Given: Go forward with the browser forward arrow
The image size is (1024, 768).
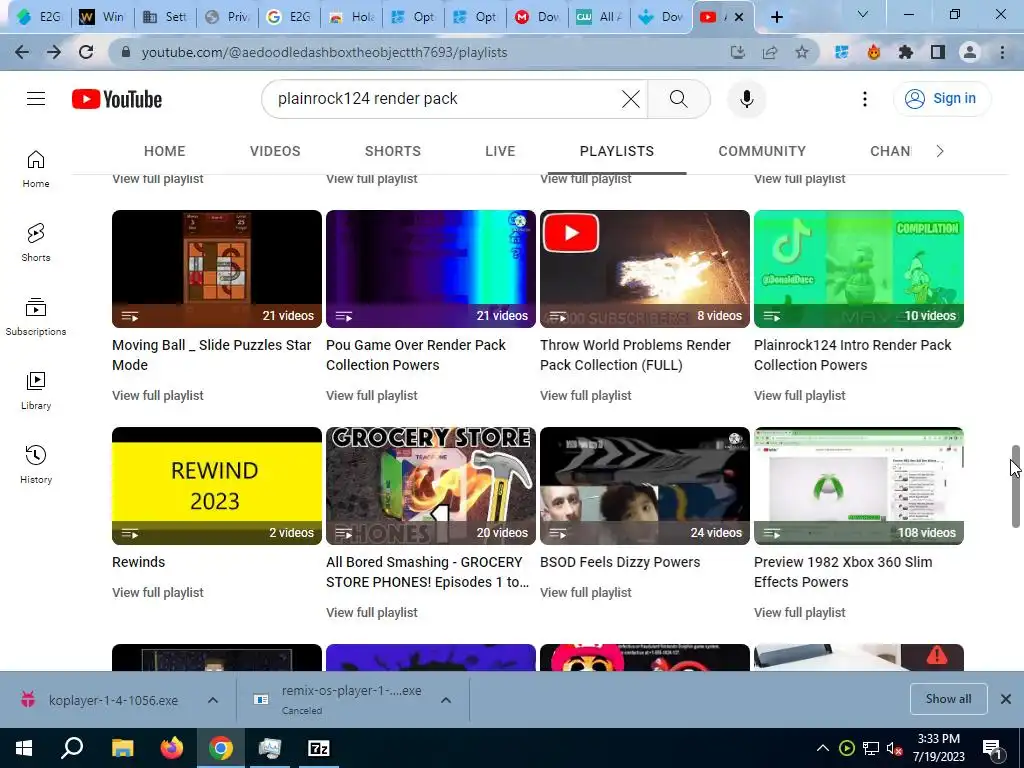Looking at the screenshot, I should coord(54,52).
